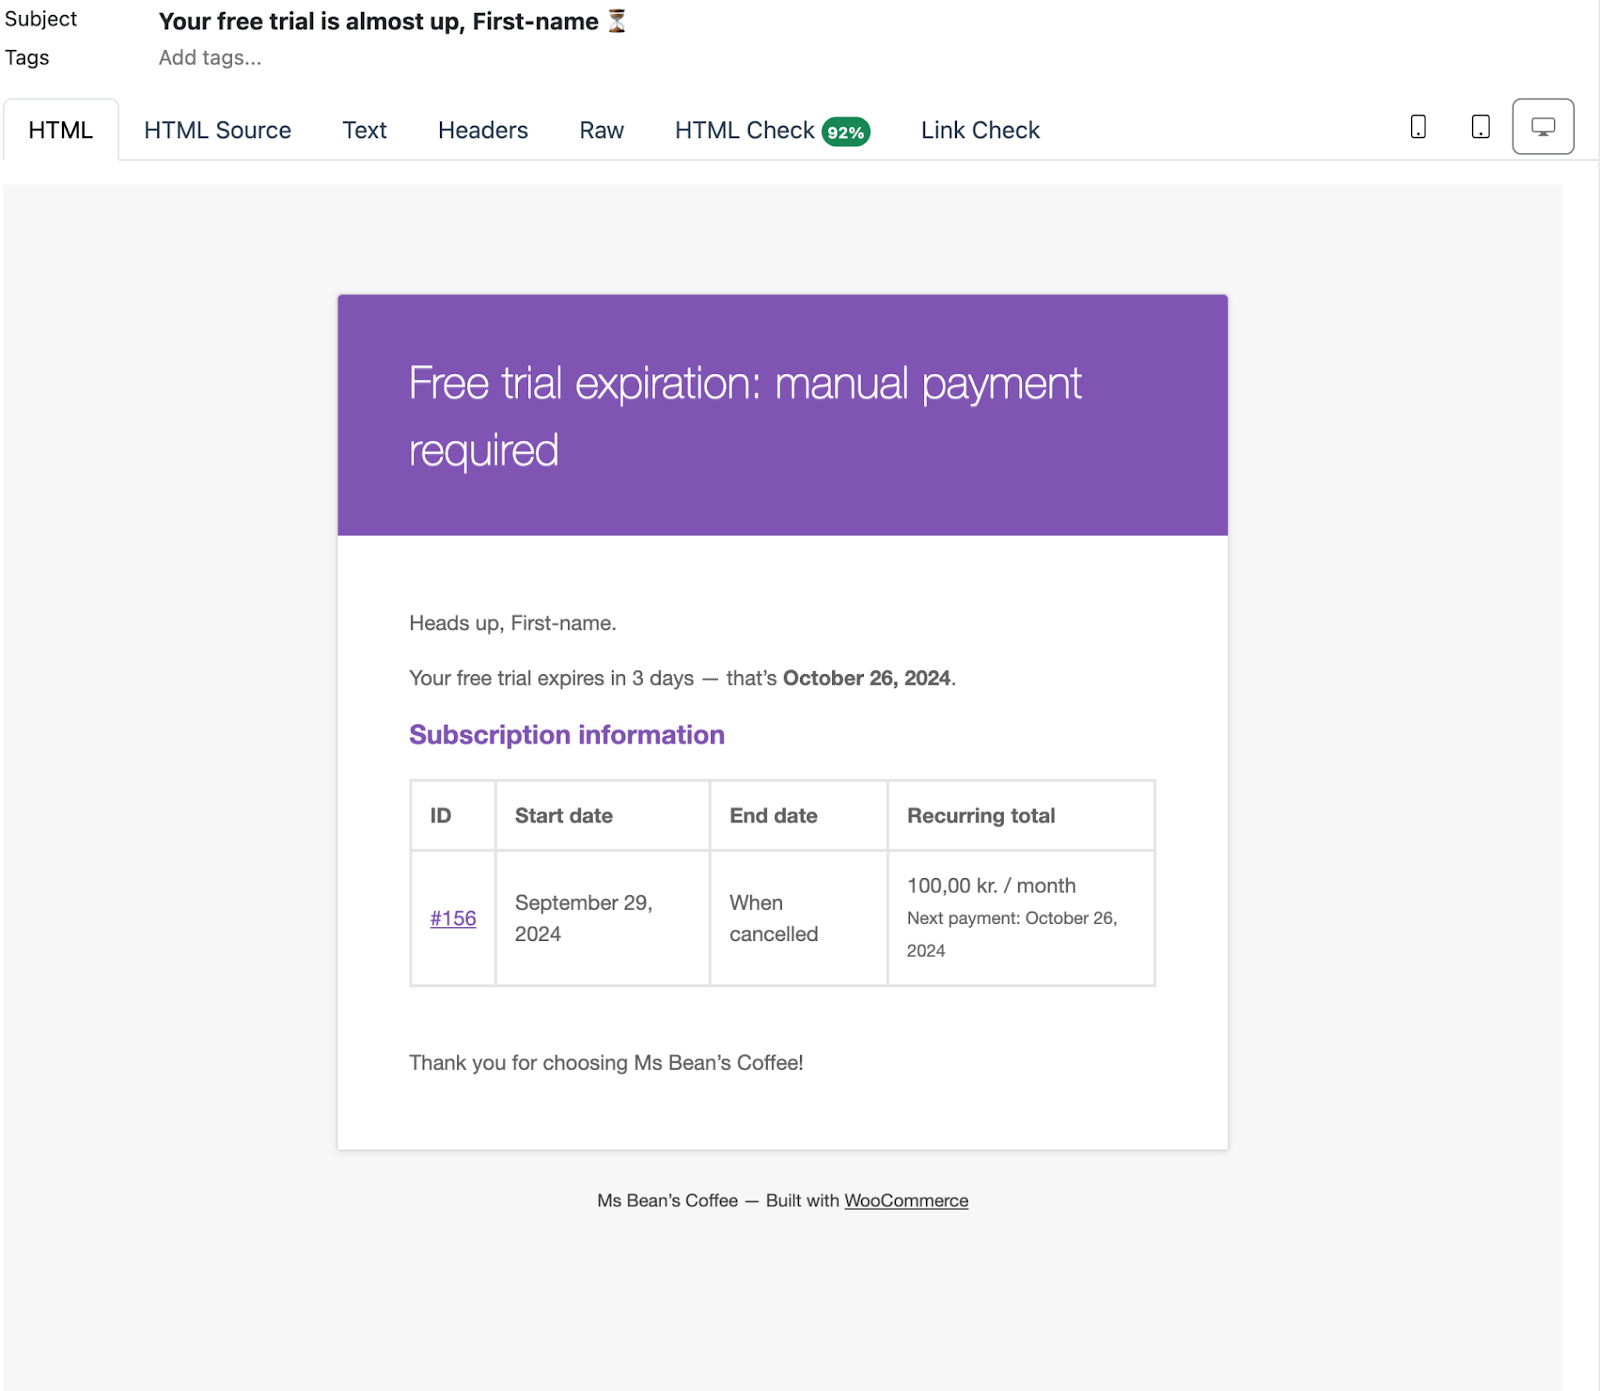Open subscription #156 link
The height and width of the screenshot is (1391, 1600).
point(452,917)
